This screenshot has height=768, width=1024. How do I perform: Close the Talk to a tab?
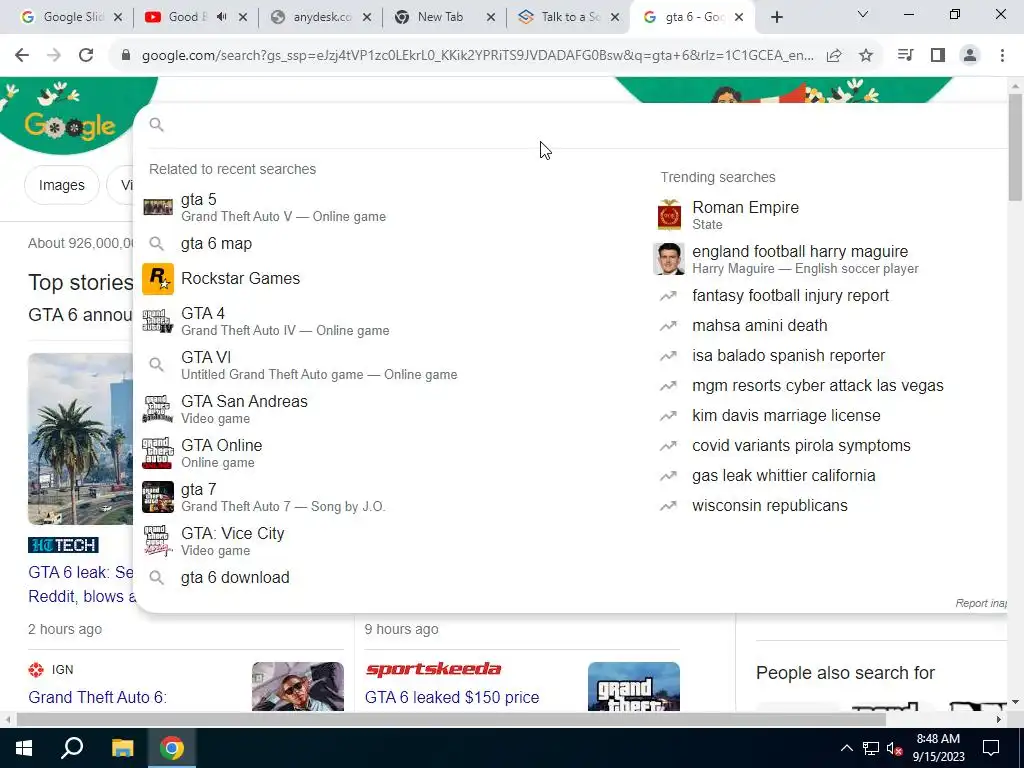point(615,17)
